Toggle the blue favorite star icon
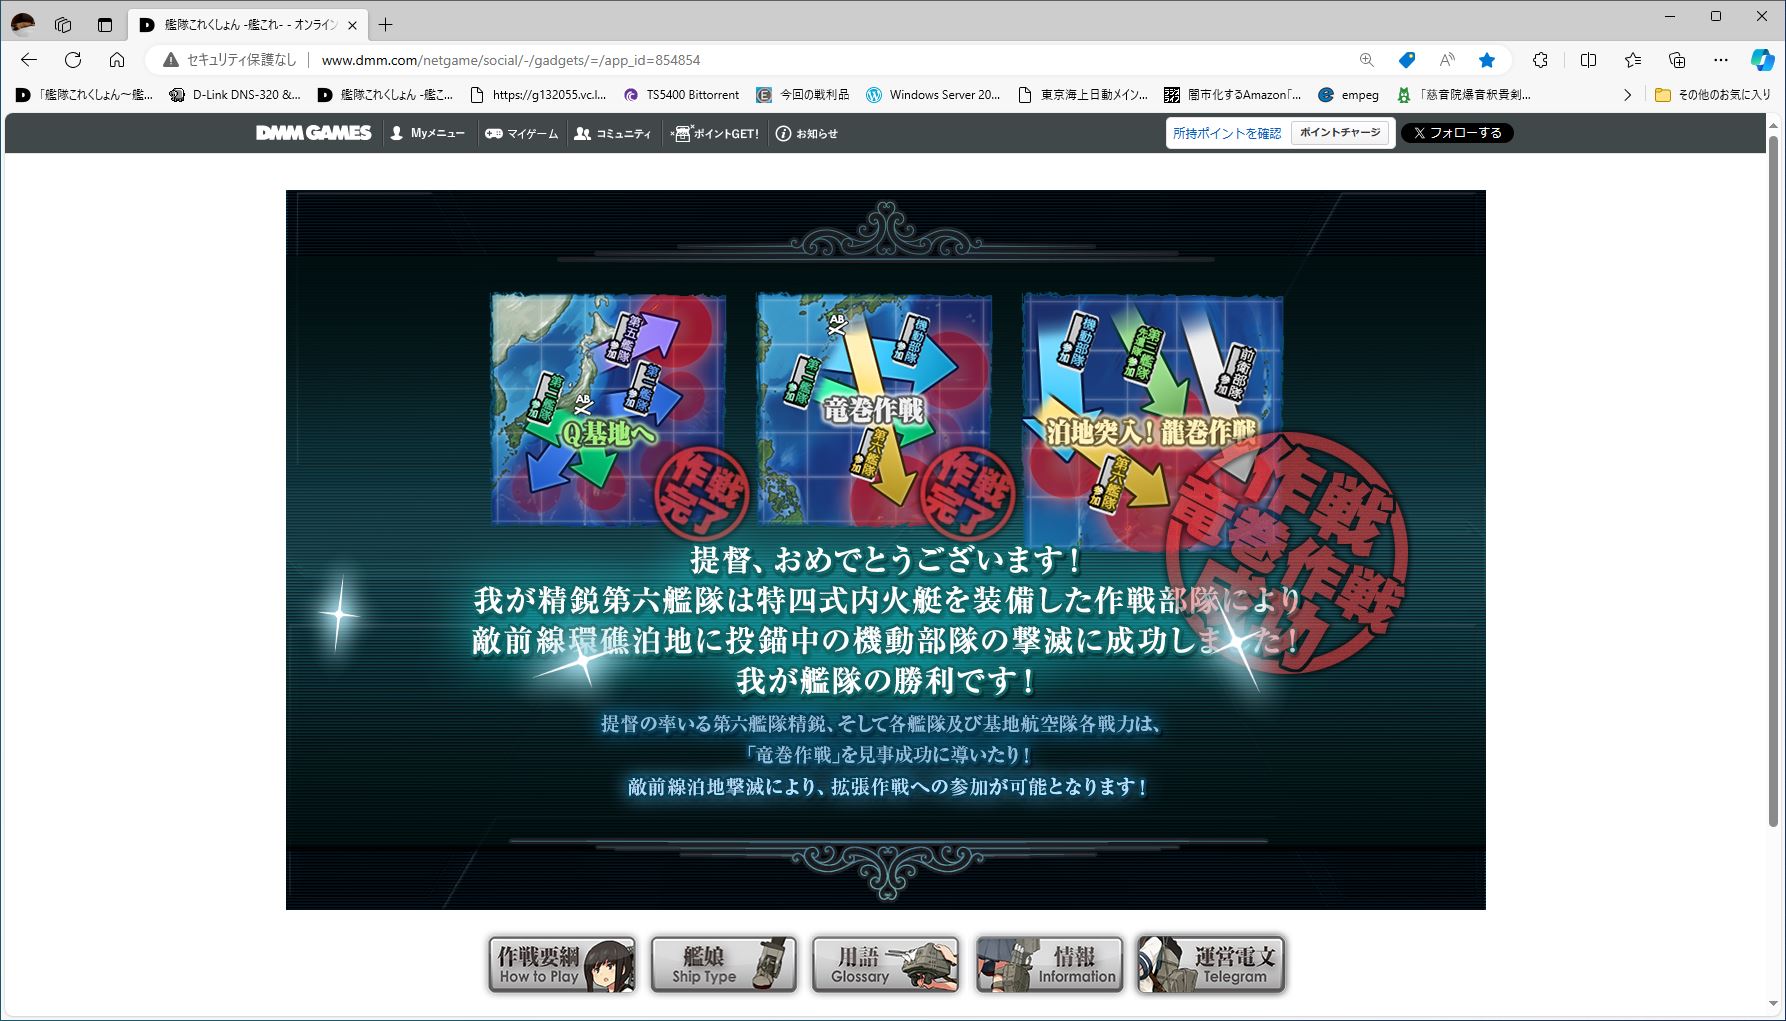Image resolution: width=1786 pixels, height=1021 pixels. [1487, 60]
